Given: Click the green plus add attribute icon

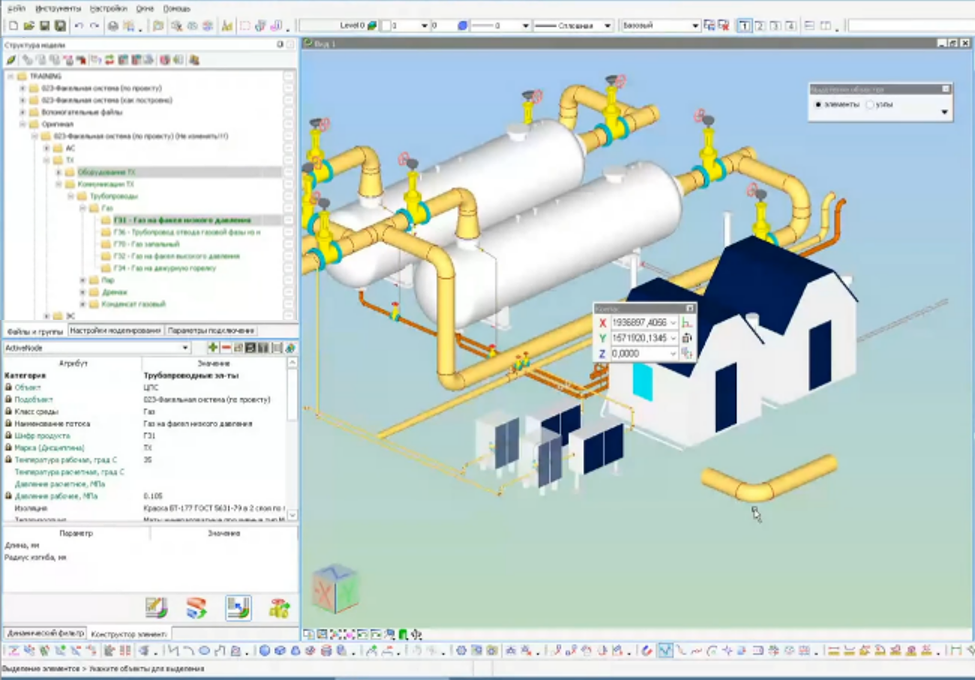Looking at the screenshot, I should point(213,347).
